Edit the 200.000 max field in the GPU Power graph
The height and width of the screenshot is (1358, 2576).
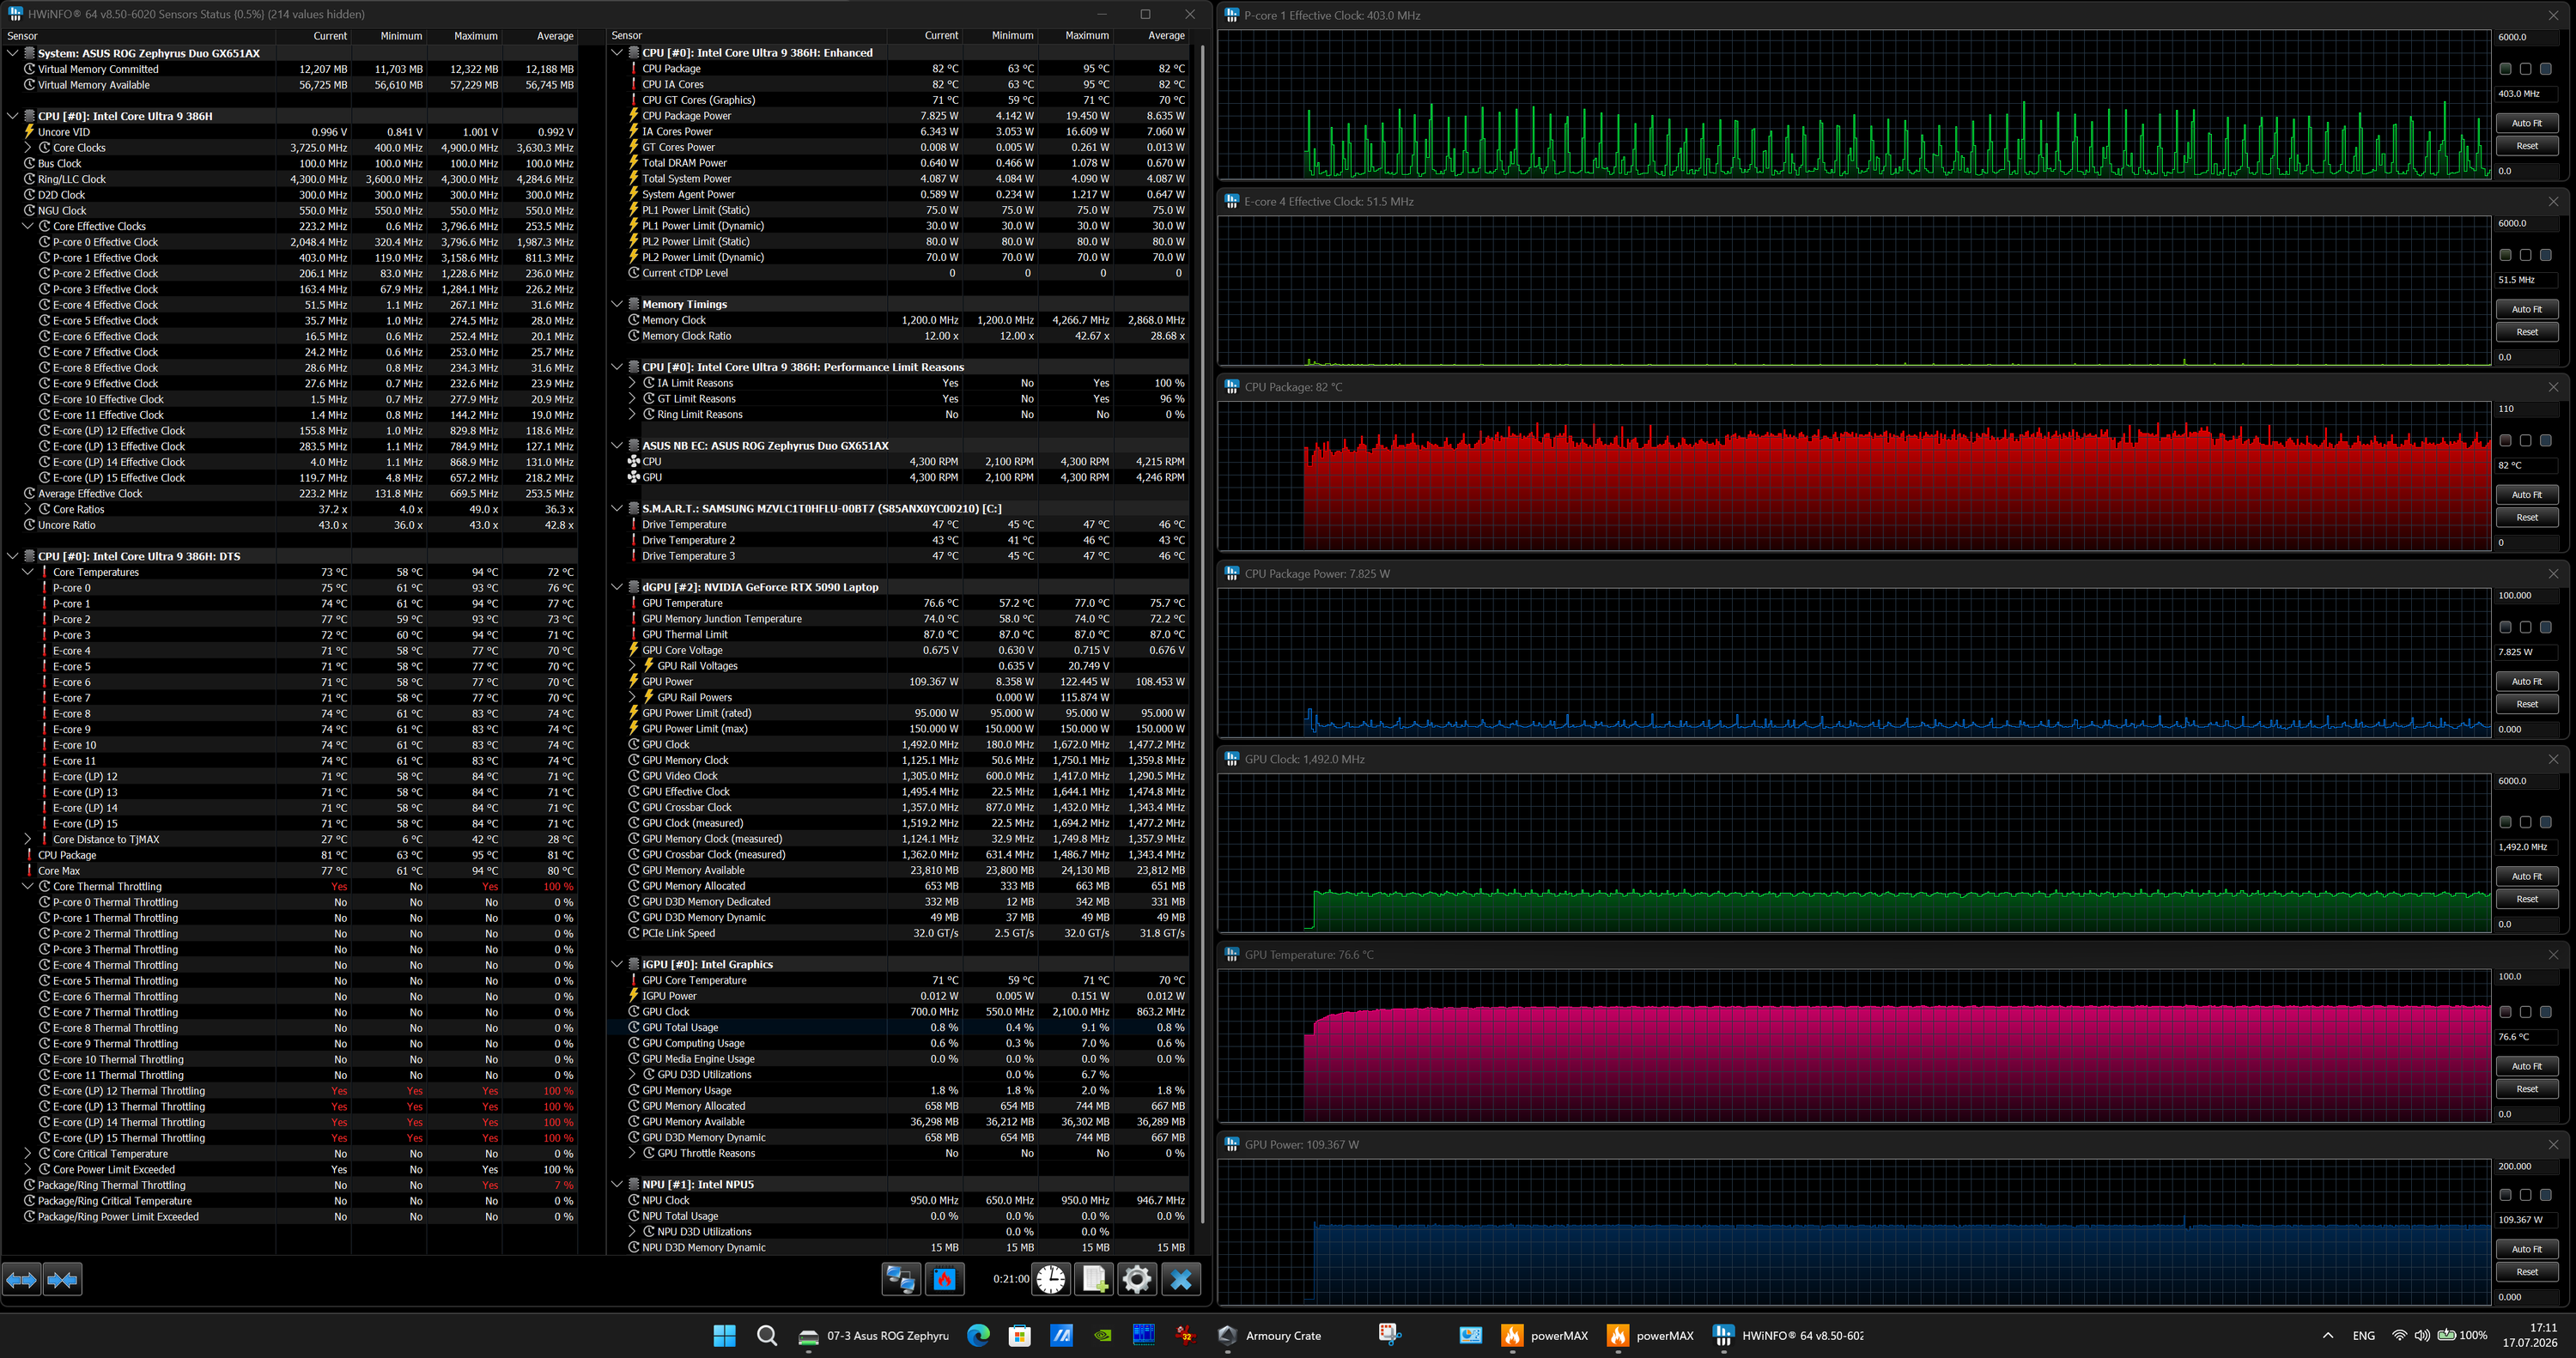[2527, 1166]
